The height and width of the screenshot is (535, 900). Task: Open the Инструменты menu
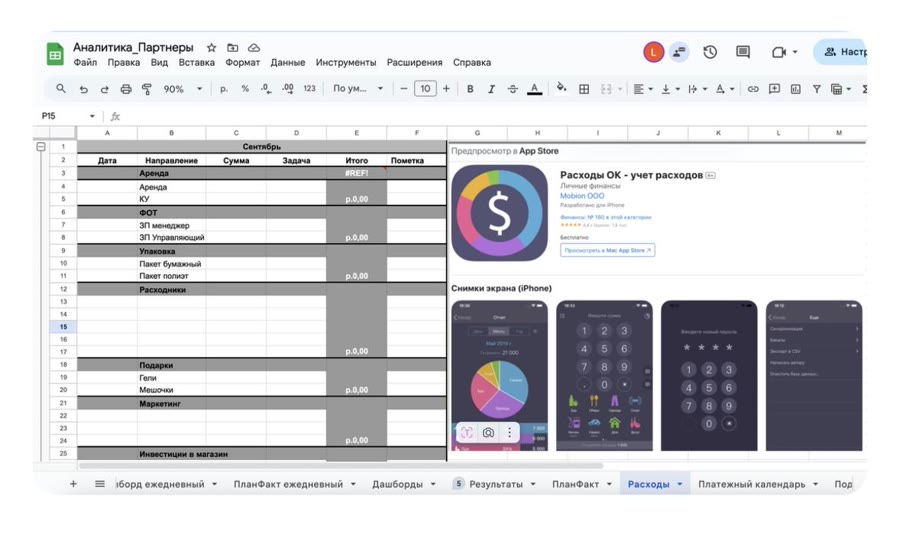tap(346, 63)
